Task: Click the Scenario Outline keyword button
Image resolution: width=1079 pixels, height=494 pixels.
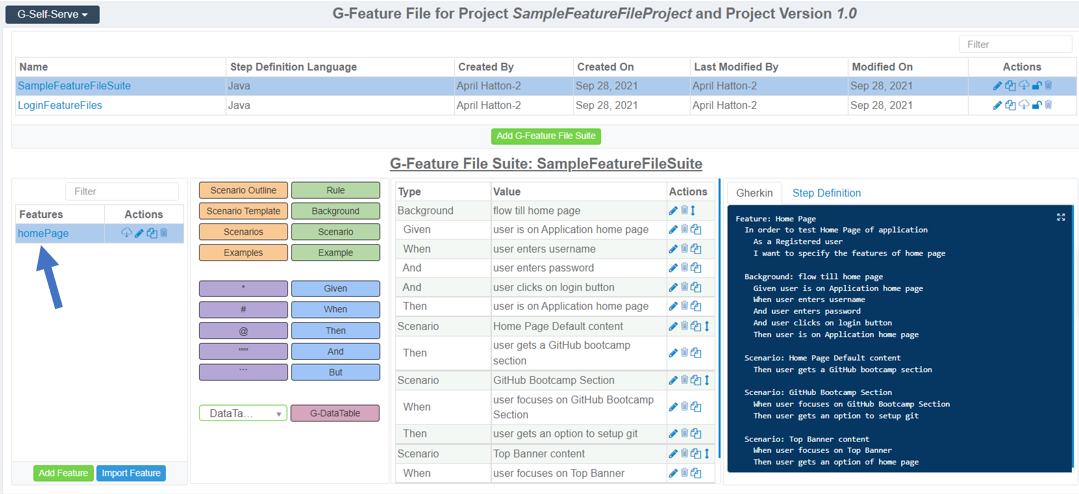Action: pyautogui.click(x=243, y=191)
